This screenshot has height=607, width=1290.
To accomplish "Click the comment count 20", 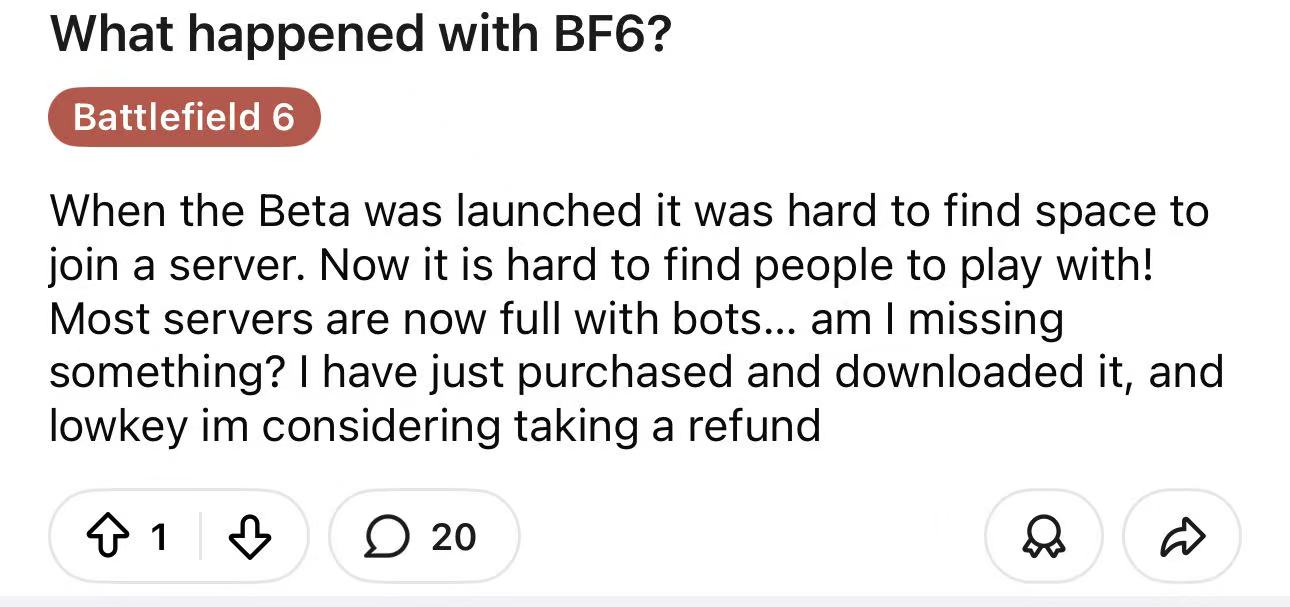I will (453, 538).
